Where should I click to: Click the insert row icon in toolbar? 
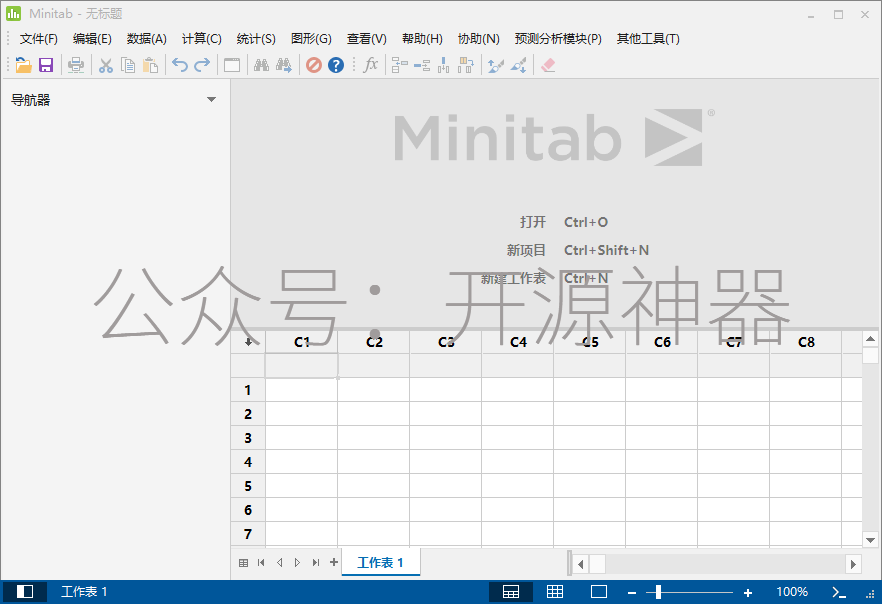point(422,65)
